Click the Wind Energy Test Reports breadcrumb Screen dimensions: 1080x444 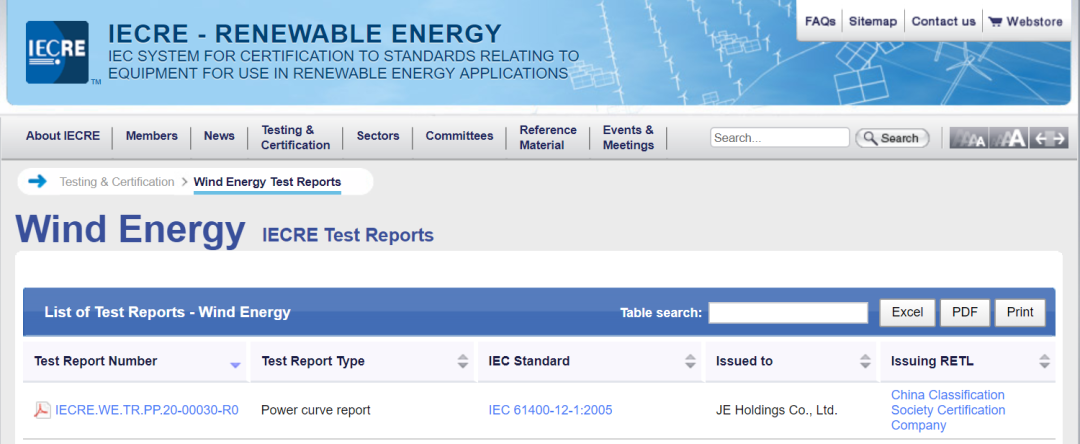pyautogui.click(x=267, y=182)
